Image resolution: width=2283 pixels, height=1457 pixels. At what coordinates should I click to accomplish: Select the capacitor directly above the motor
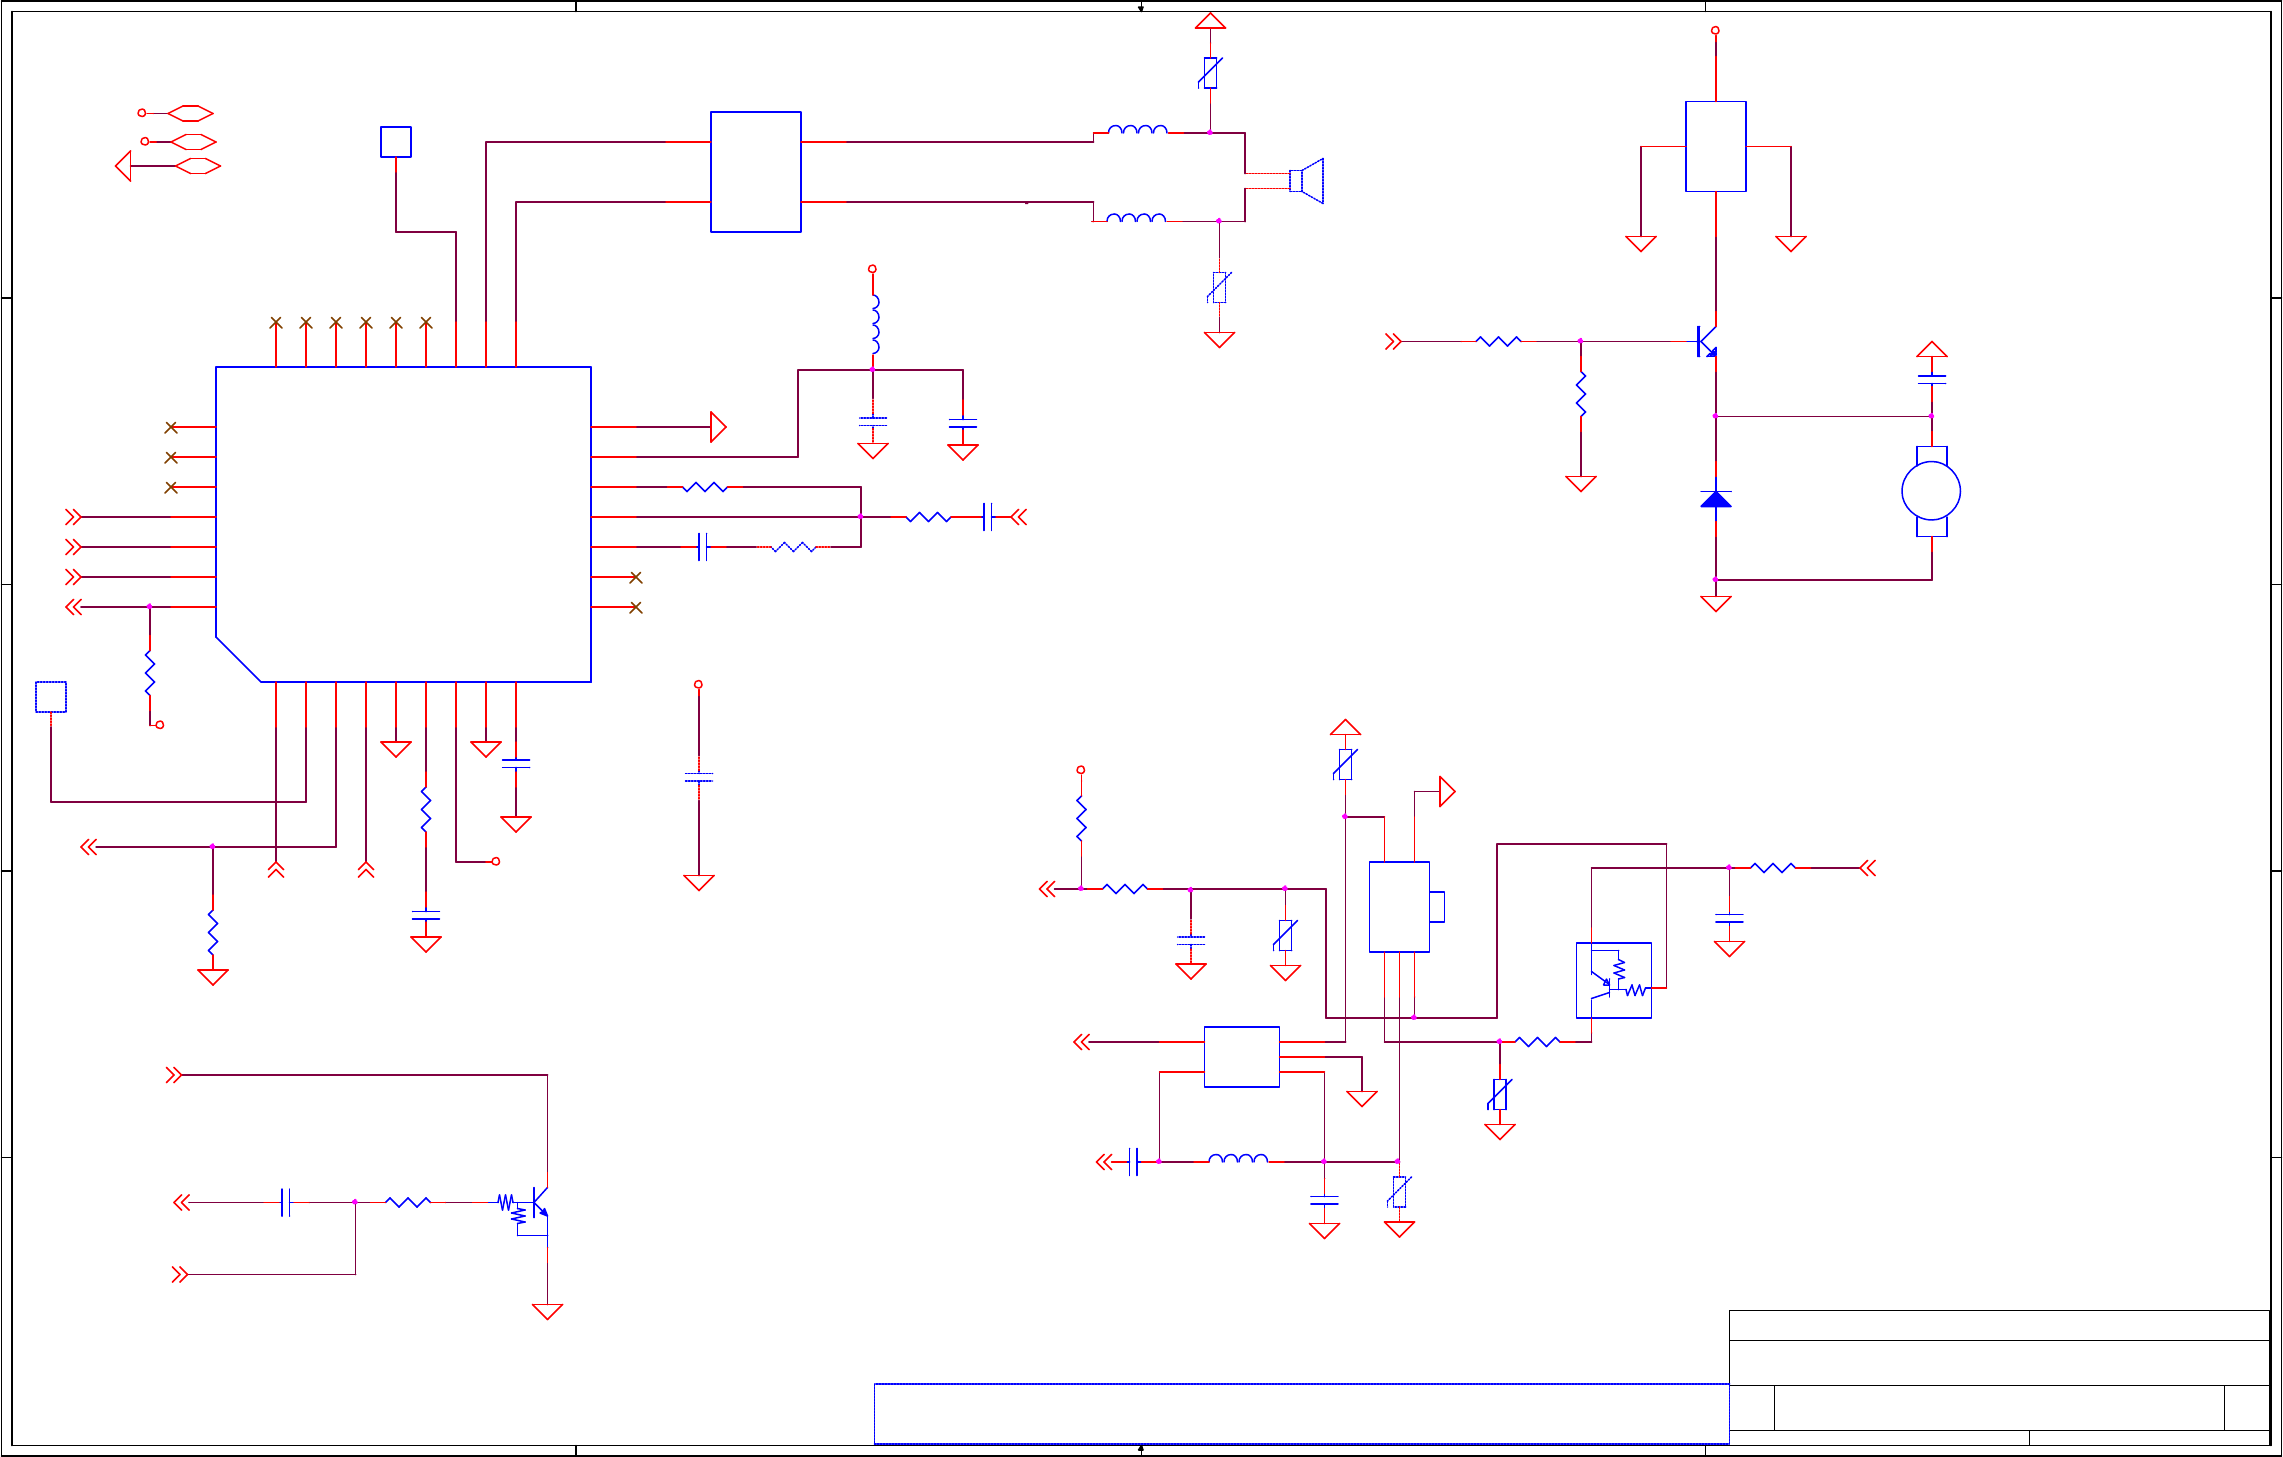(x=1932, y=379)
